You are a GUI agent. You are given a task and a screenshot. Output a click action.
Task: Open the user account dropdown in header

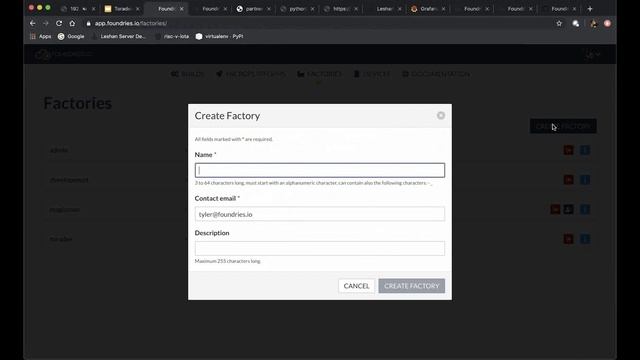click(x=593, y=54)
